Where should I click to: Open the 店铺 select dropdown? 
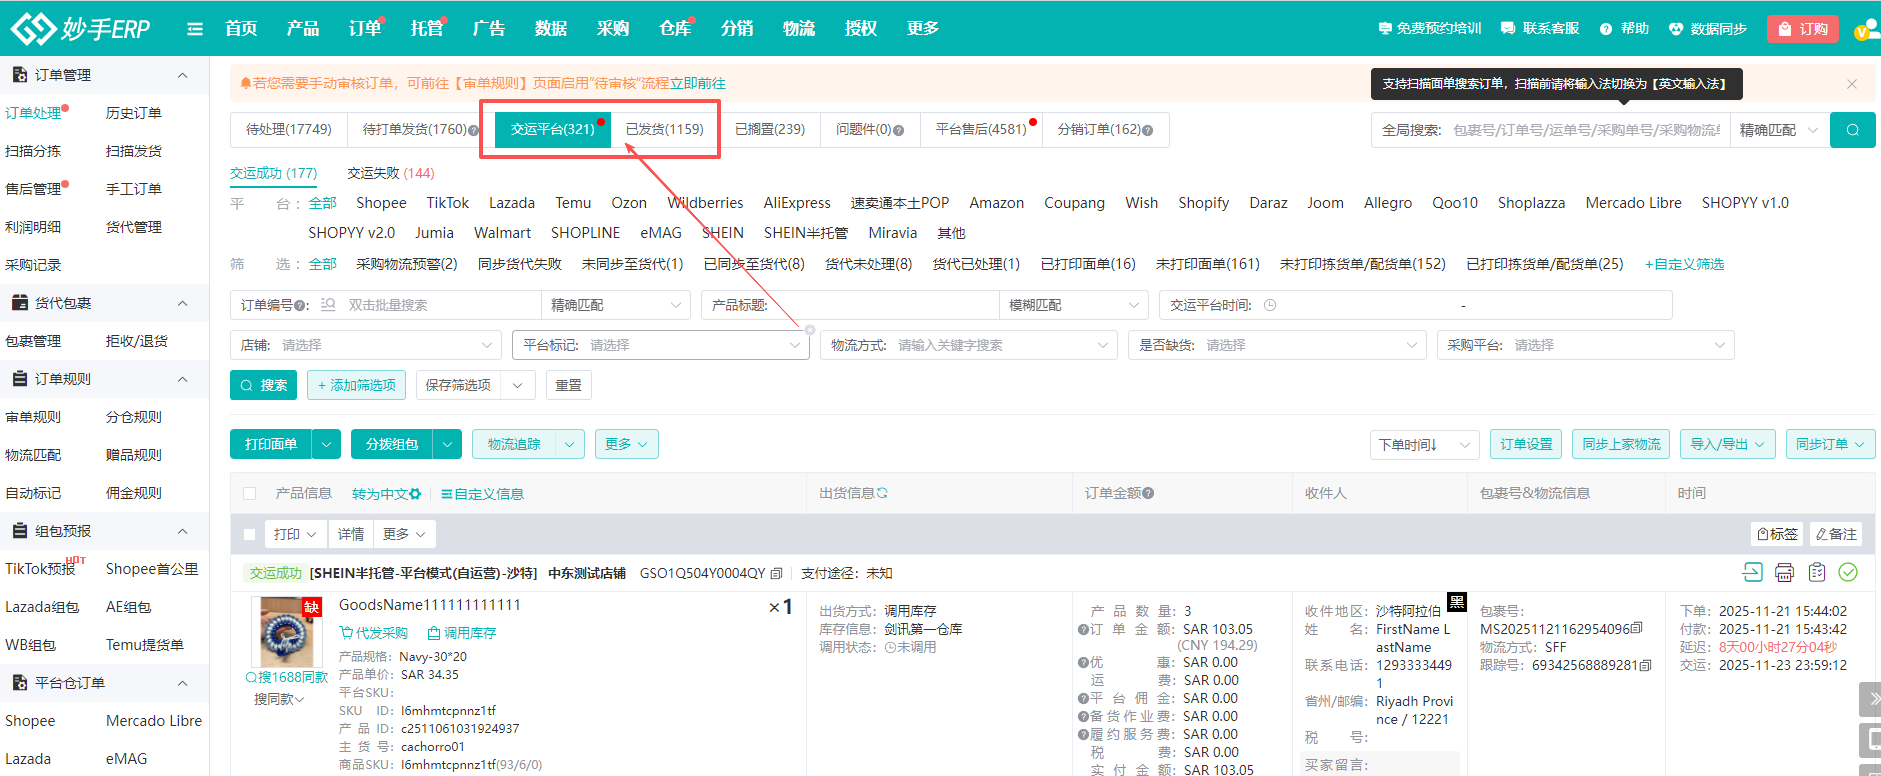pyautogui.click(x=366, y=345)
